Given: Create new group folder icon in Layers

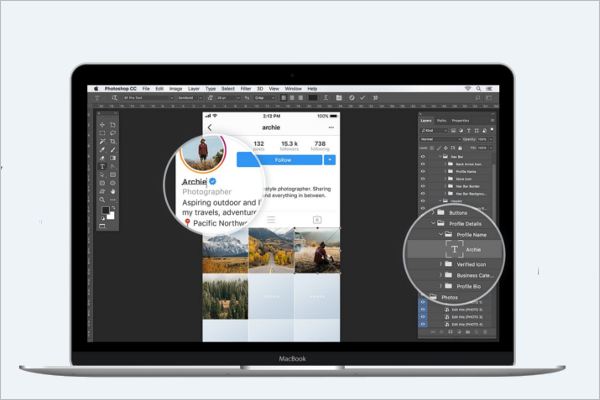Looking at the screenshot, I should 468,332.
